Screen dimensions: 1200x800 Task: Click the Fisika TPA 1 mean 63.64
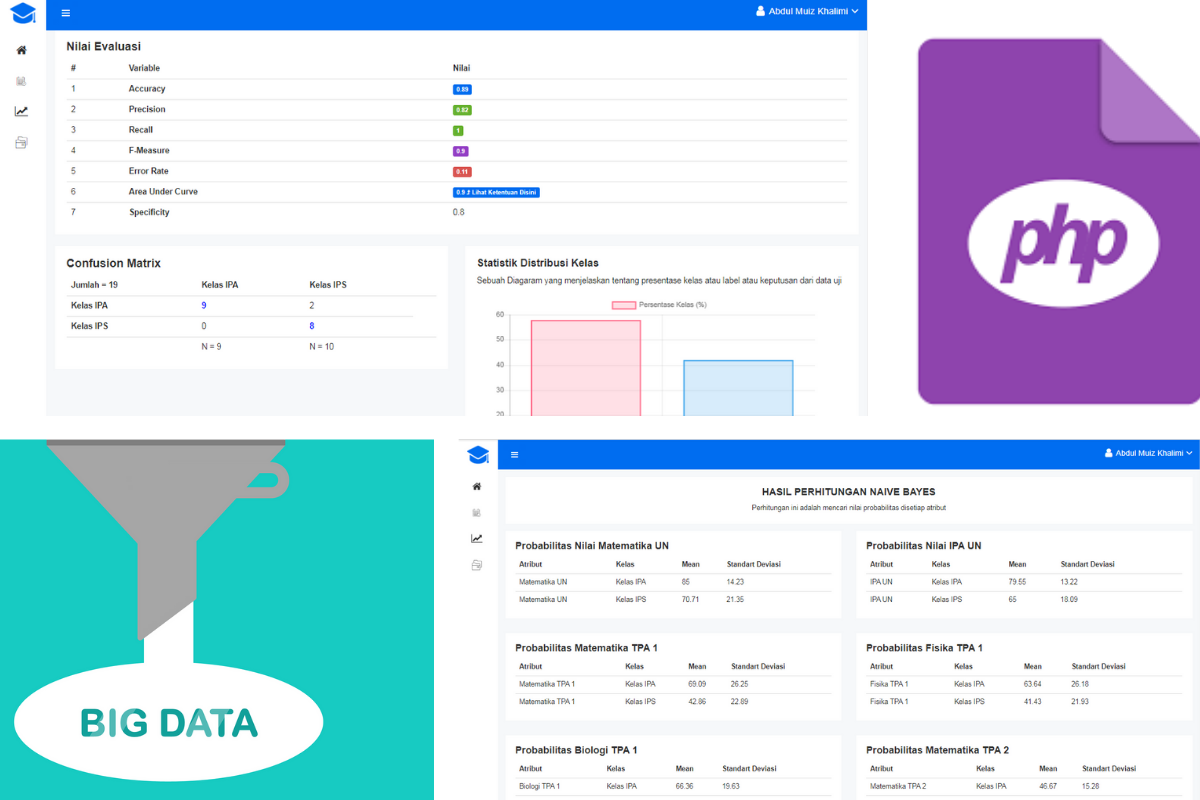[x=1034, y=684]
